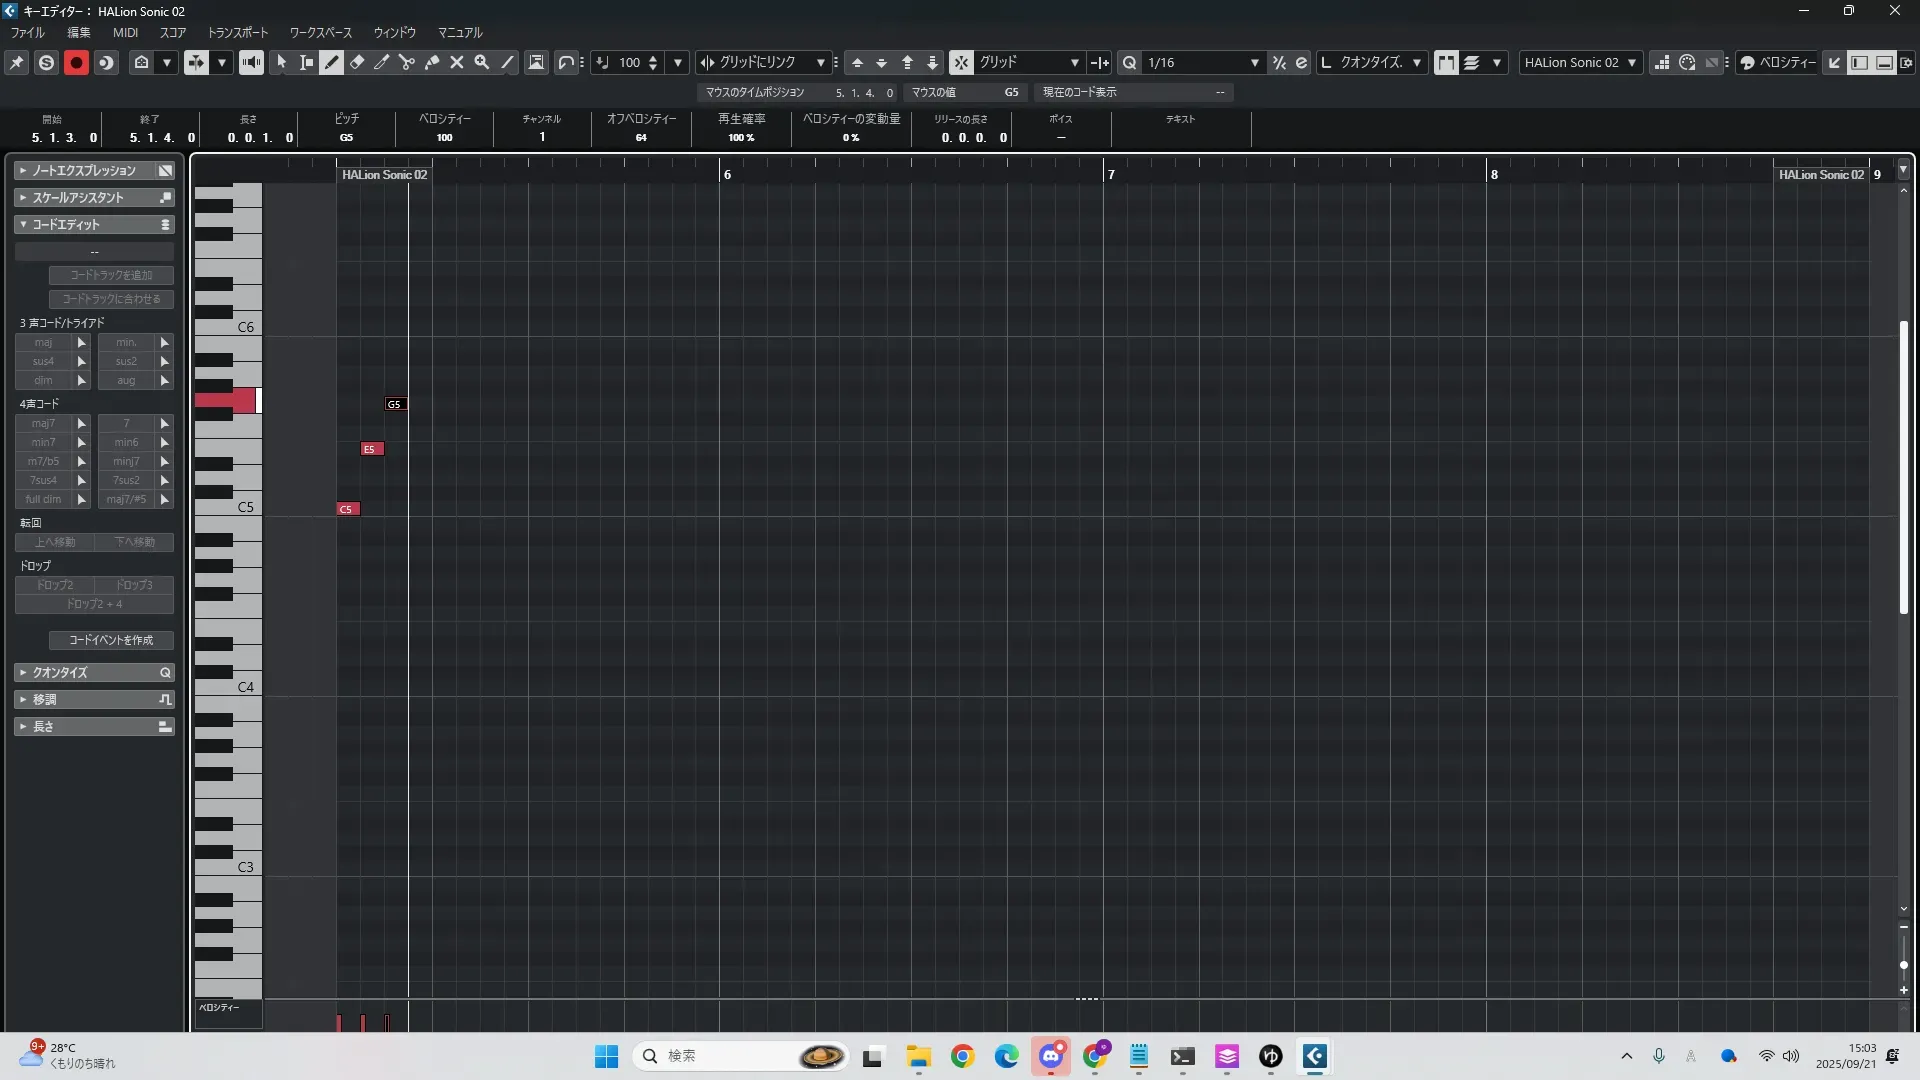Select the Erase tool
The width and height of the screenshot is (1920, 1080).
click(x=357, y=63)
